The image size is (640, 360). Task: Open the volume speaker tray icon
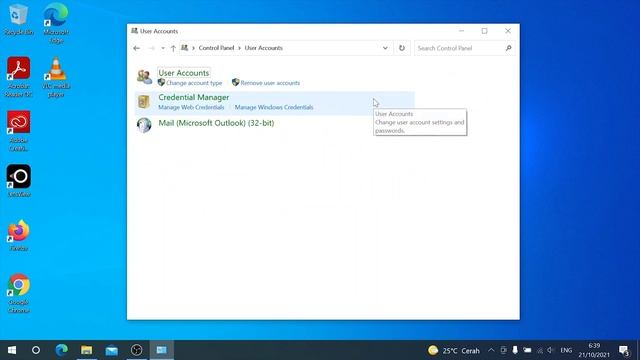[x=551, y=350]
